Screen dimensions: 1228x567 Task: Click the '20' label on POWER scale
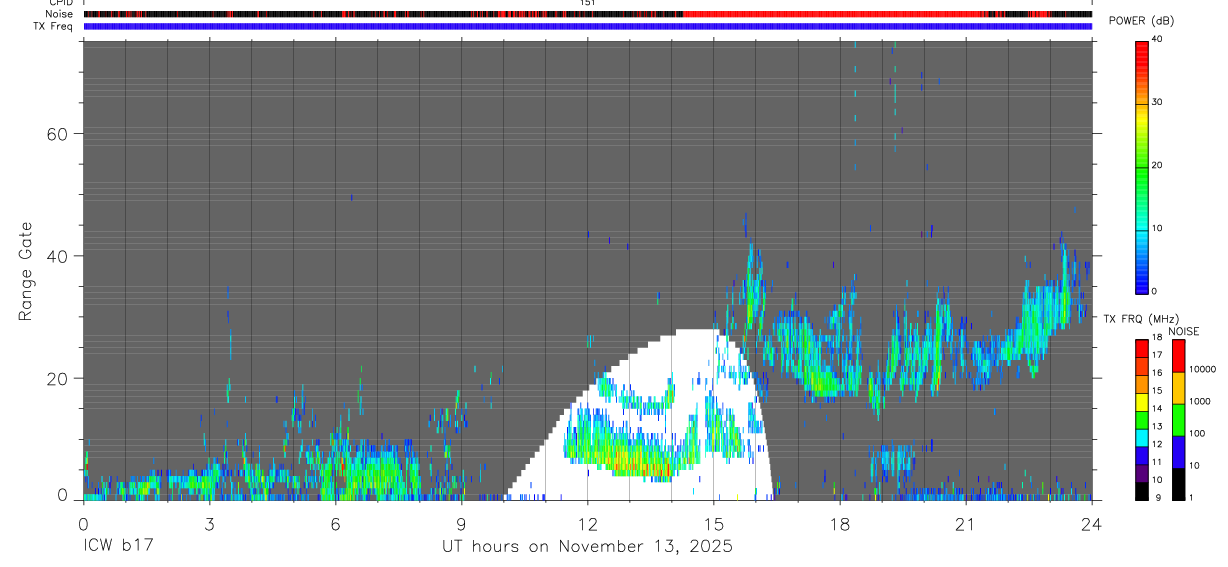[x=1158, y=165]
